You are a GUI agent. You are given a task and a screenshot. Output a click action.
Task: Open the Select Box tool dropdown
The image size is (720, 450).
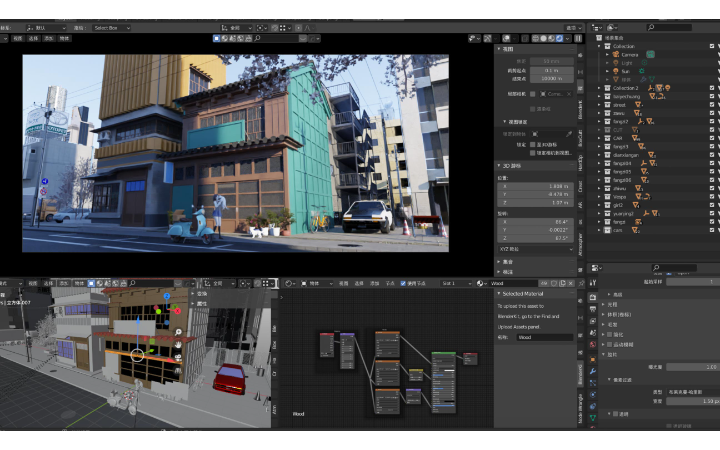click(111, 28)
